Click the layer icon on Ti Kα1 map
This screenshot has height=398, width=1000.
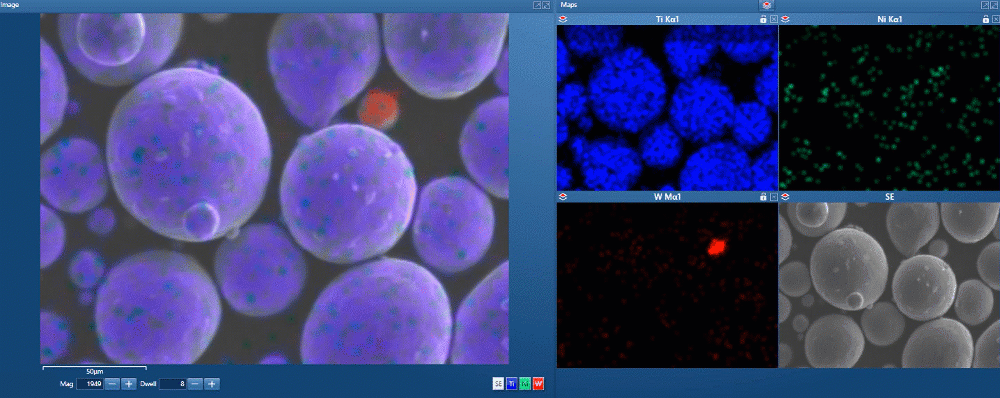(x=562, y=19)
